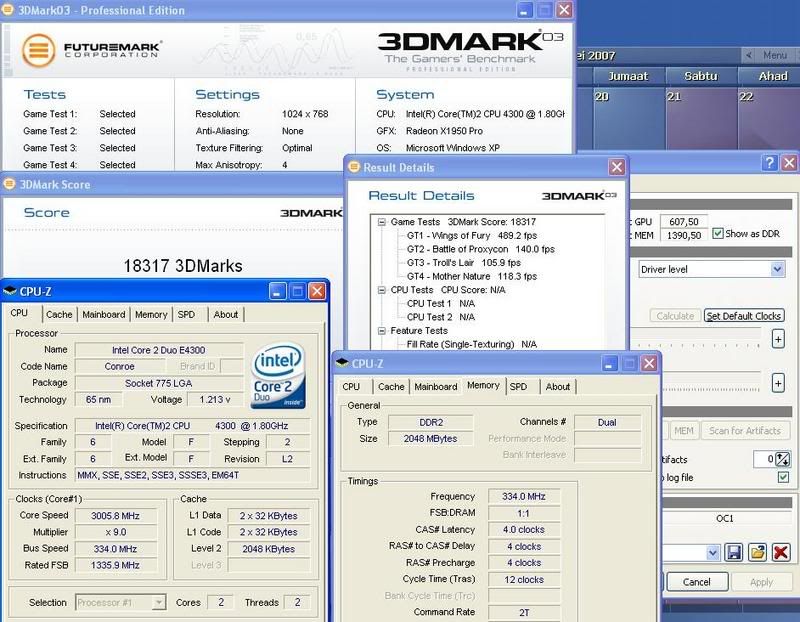The height and width of the screenshot is (622, 800).
Task: Toggle the log file checkbox
Action: 783,478
